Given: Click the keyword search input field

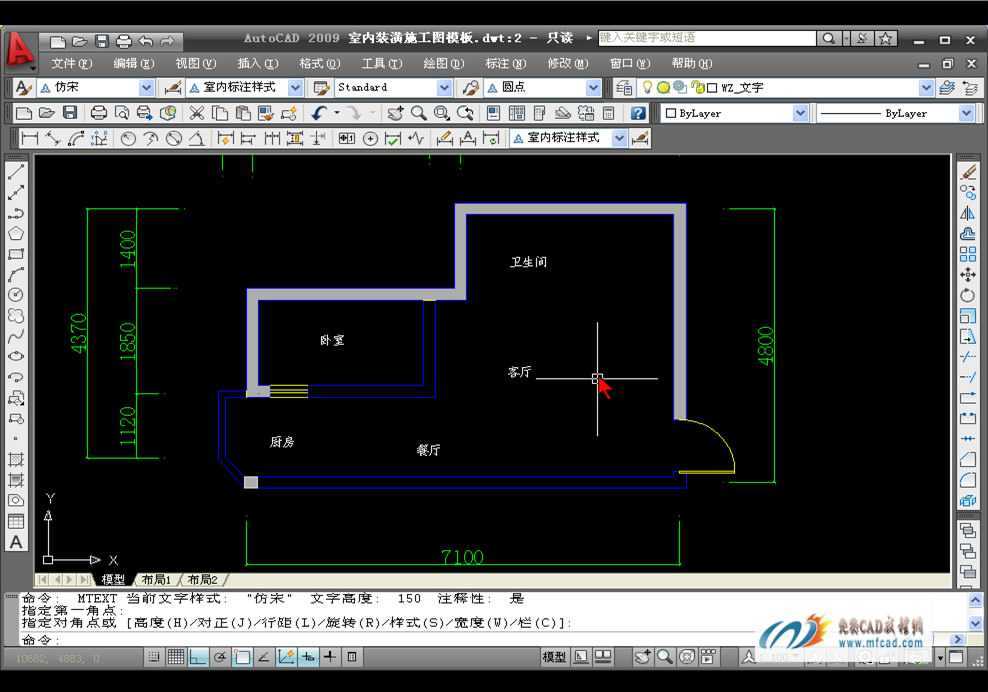Looking at the screenshot, I should point(707,38).
